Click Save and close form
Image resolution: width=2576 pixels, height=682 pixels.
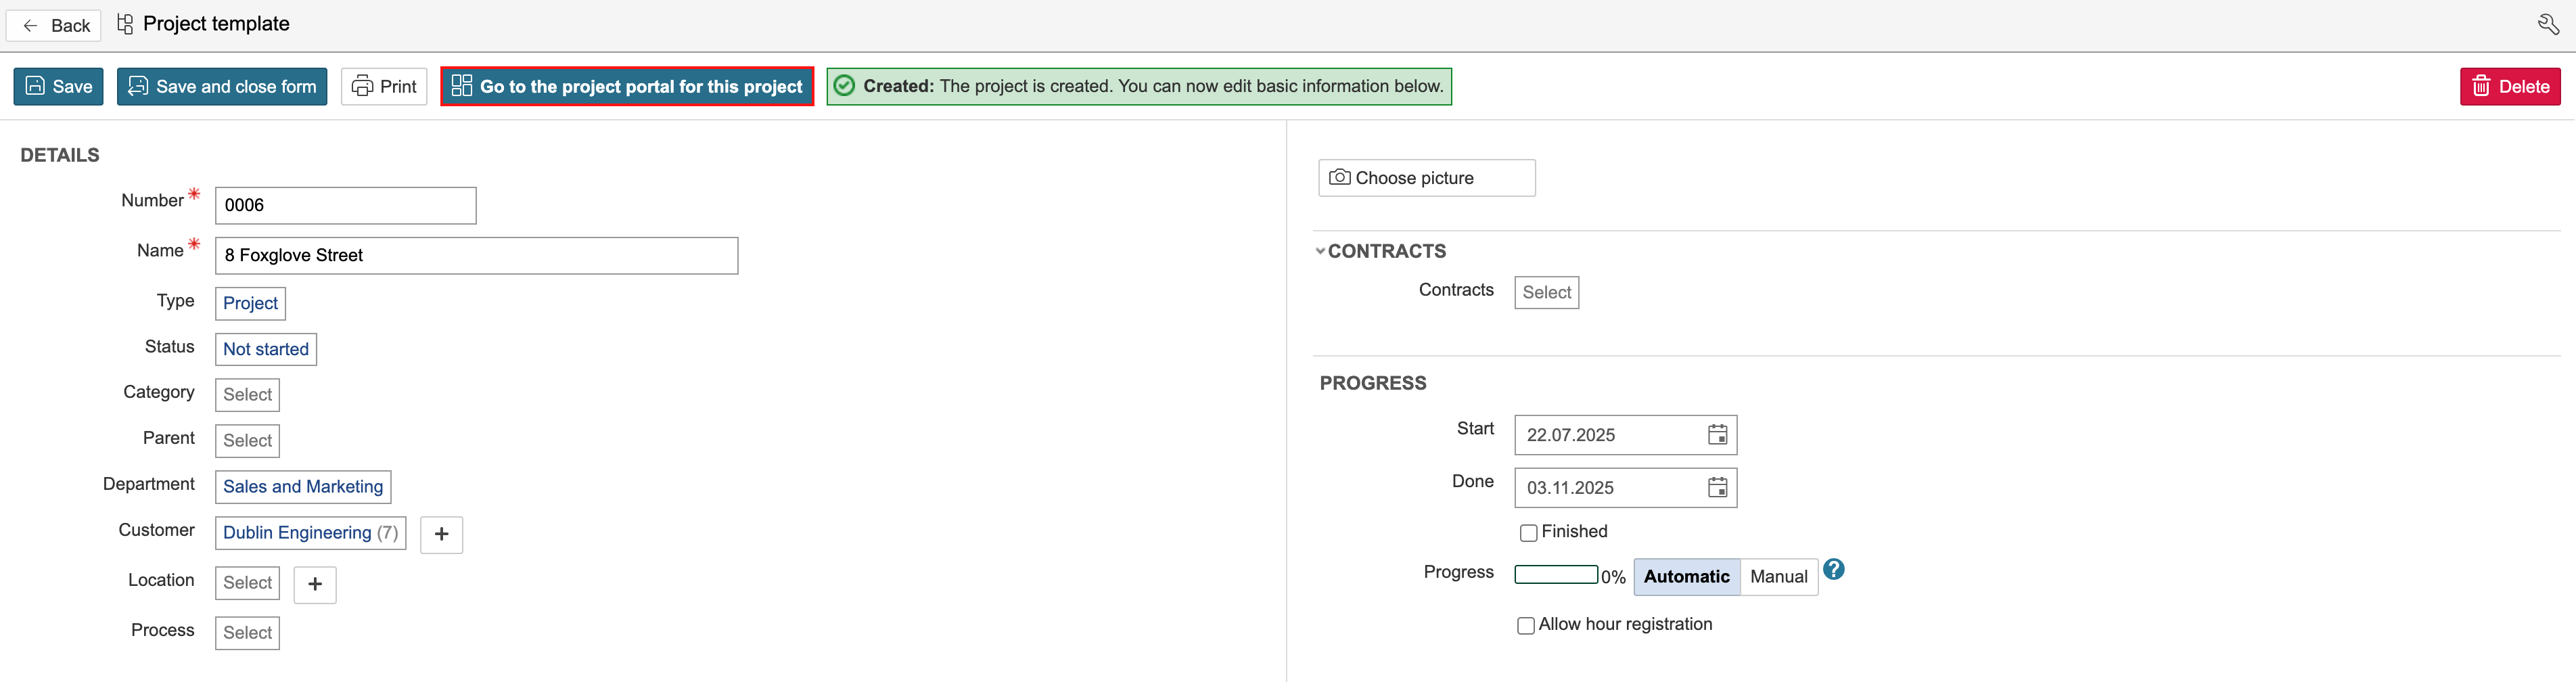(x=222, y=87)
